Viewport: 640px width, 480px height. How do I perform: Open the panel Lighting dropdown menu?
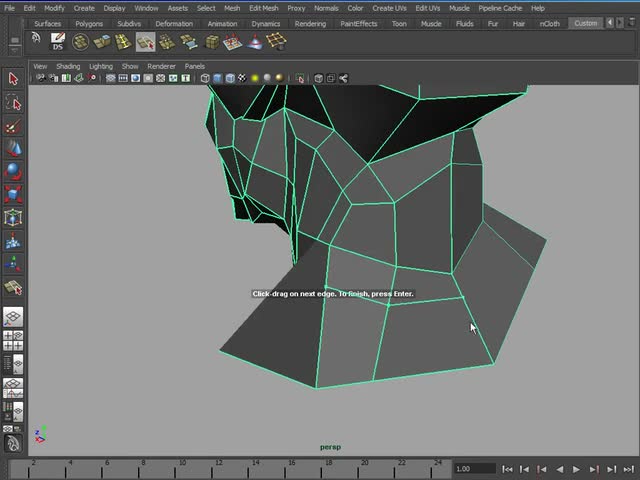click(101, 66)
